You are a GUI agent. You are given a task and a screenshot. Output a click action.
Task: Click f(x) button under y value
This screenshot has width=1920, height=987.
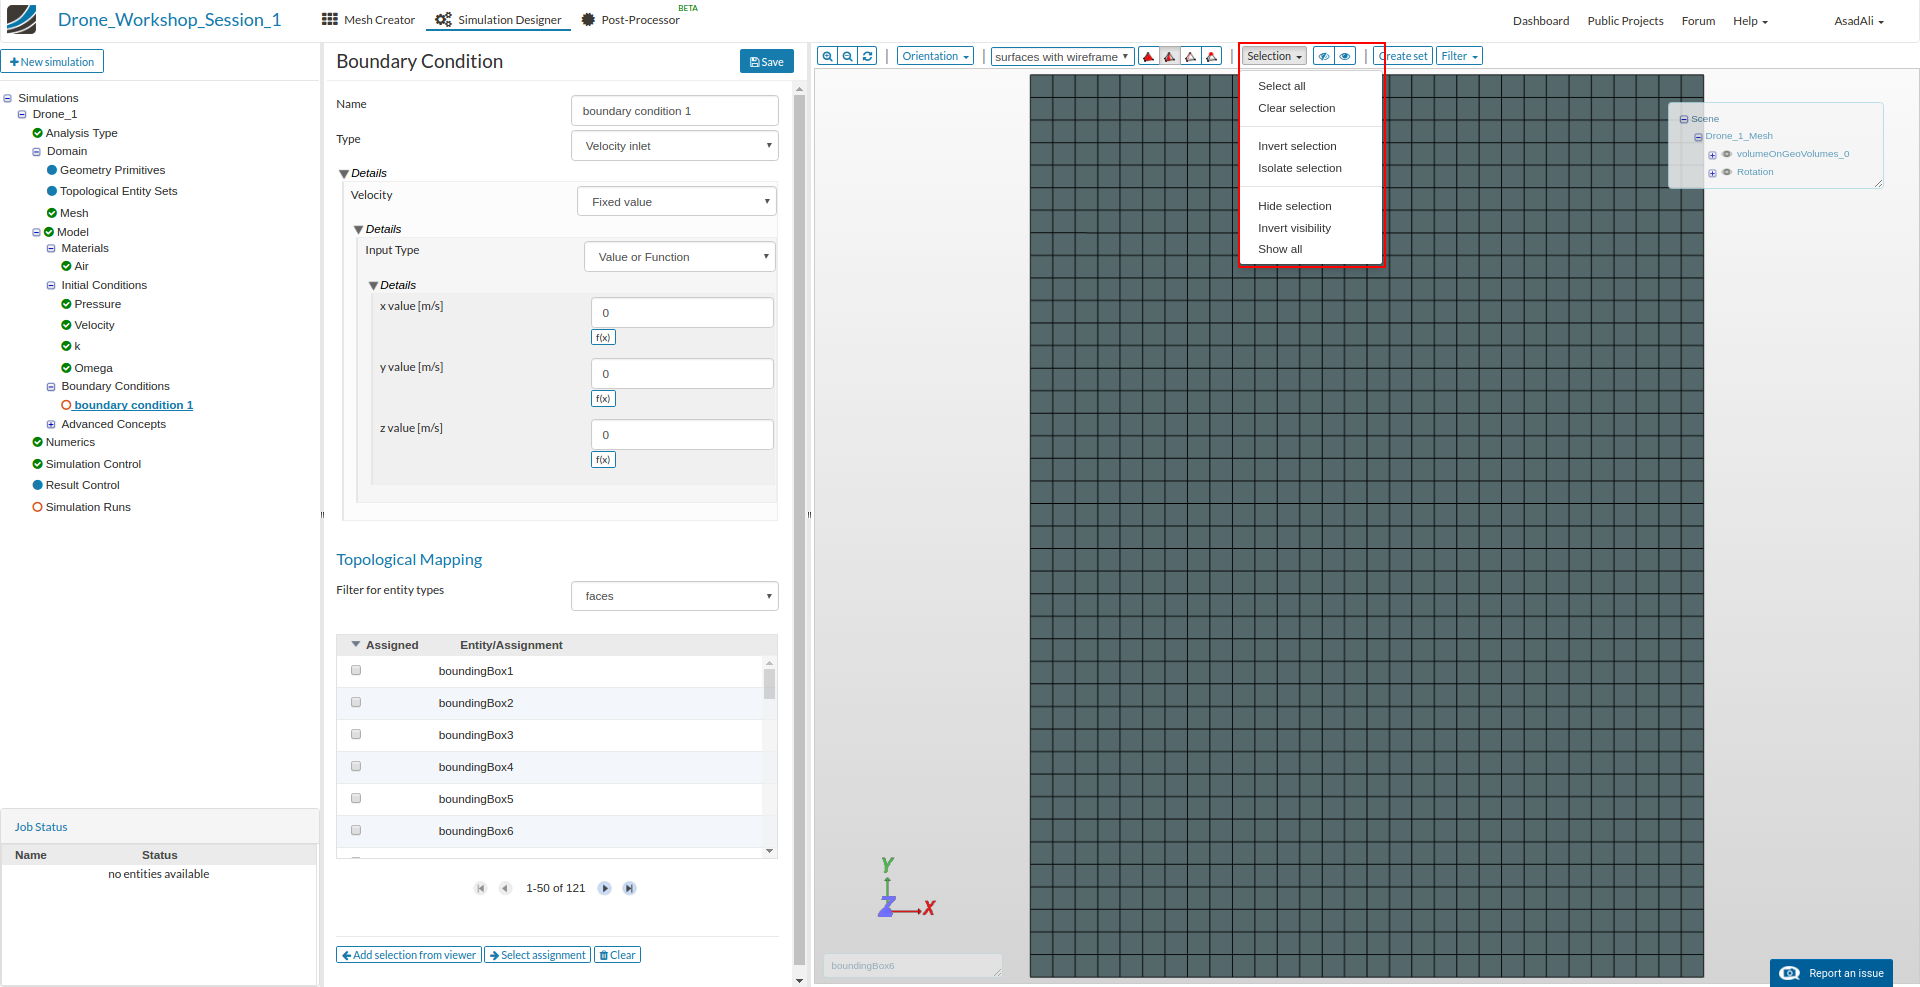603,399
